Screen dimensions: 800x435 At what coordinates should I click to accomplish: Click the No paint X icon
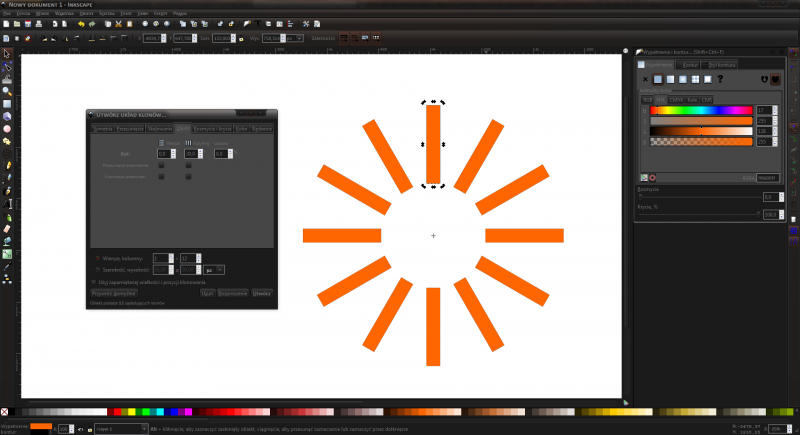pyautogui.click(x=645, y=79)
